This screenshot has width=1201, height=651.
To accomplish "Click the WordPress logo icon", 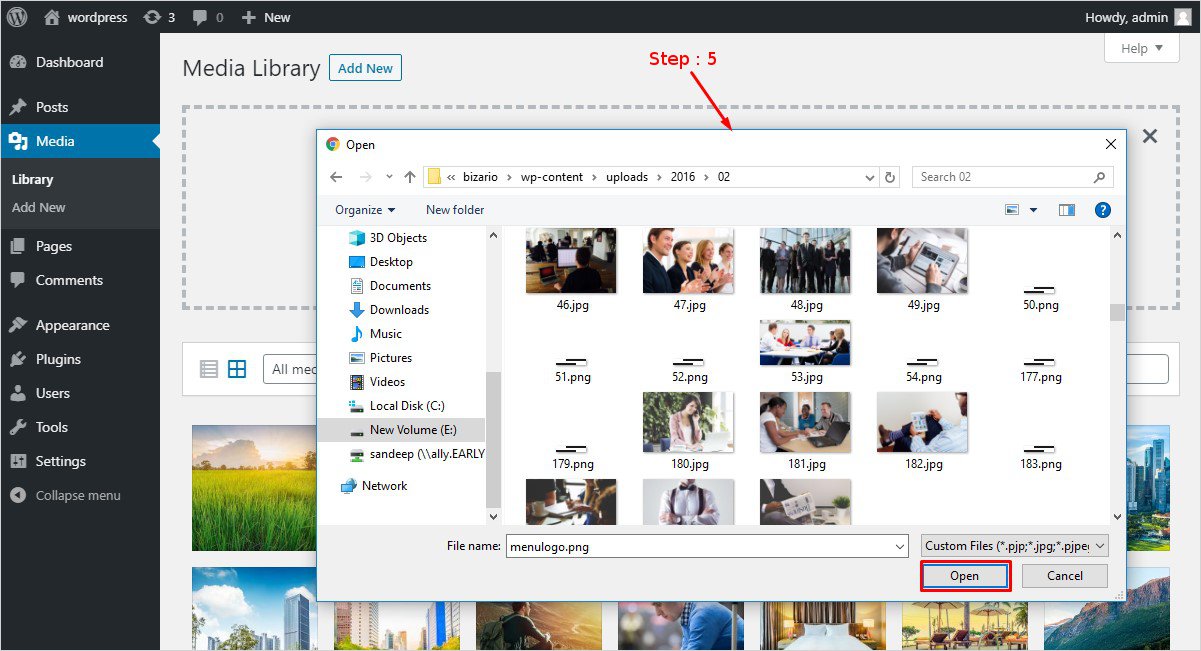I will coord(17,17).
